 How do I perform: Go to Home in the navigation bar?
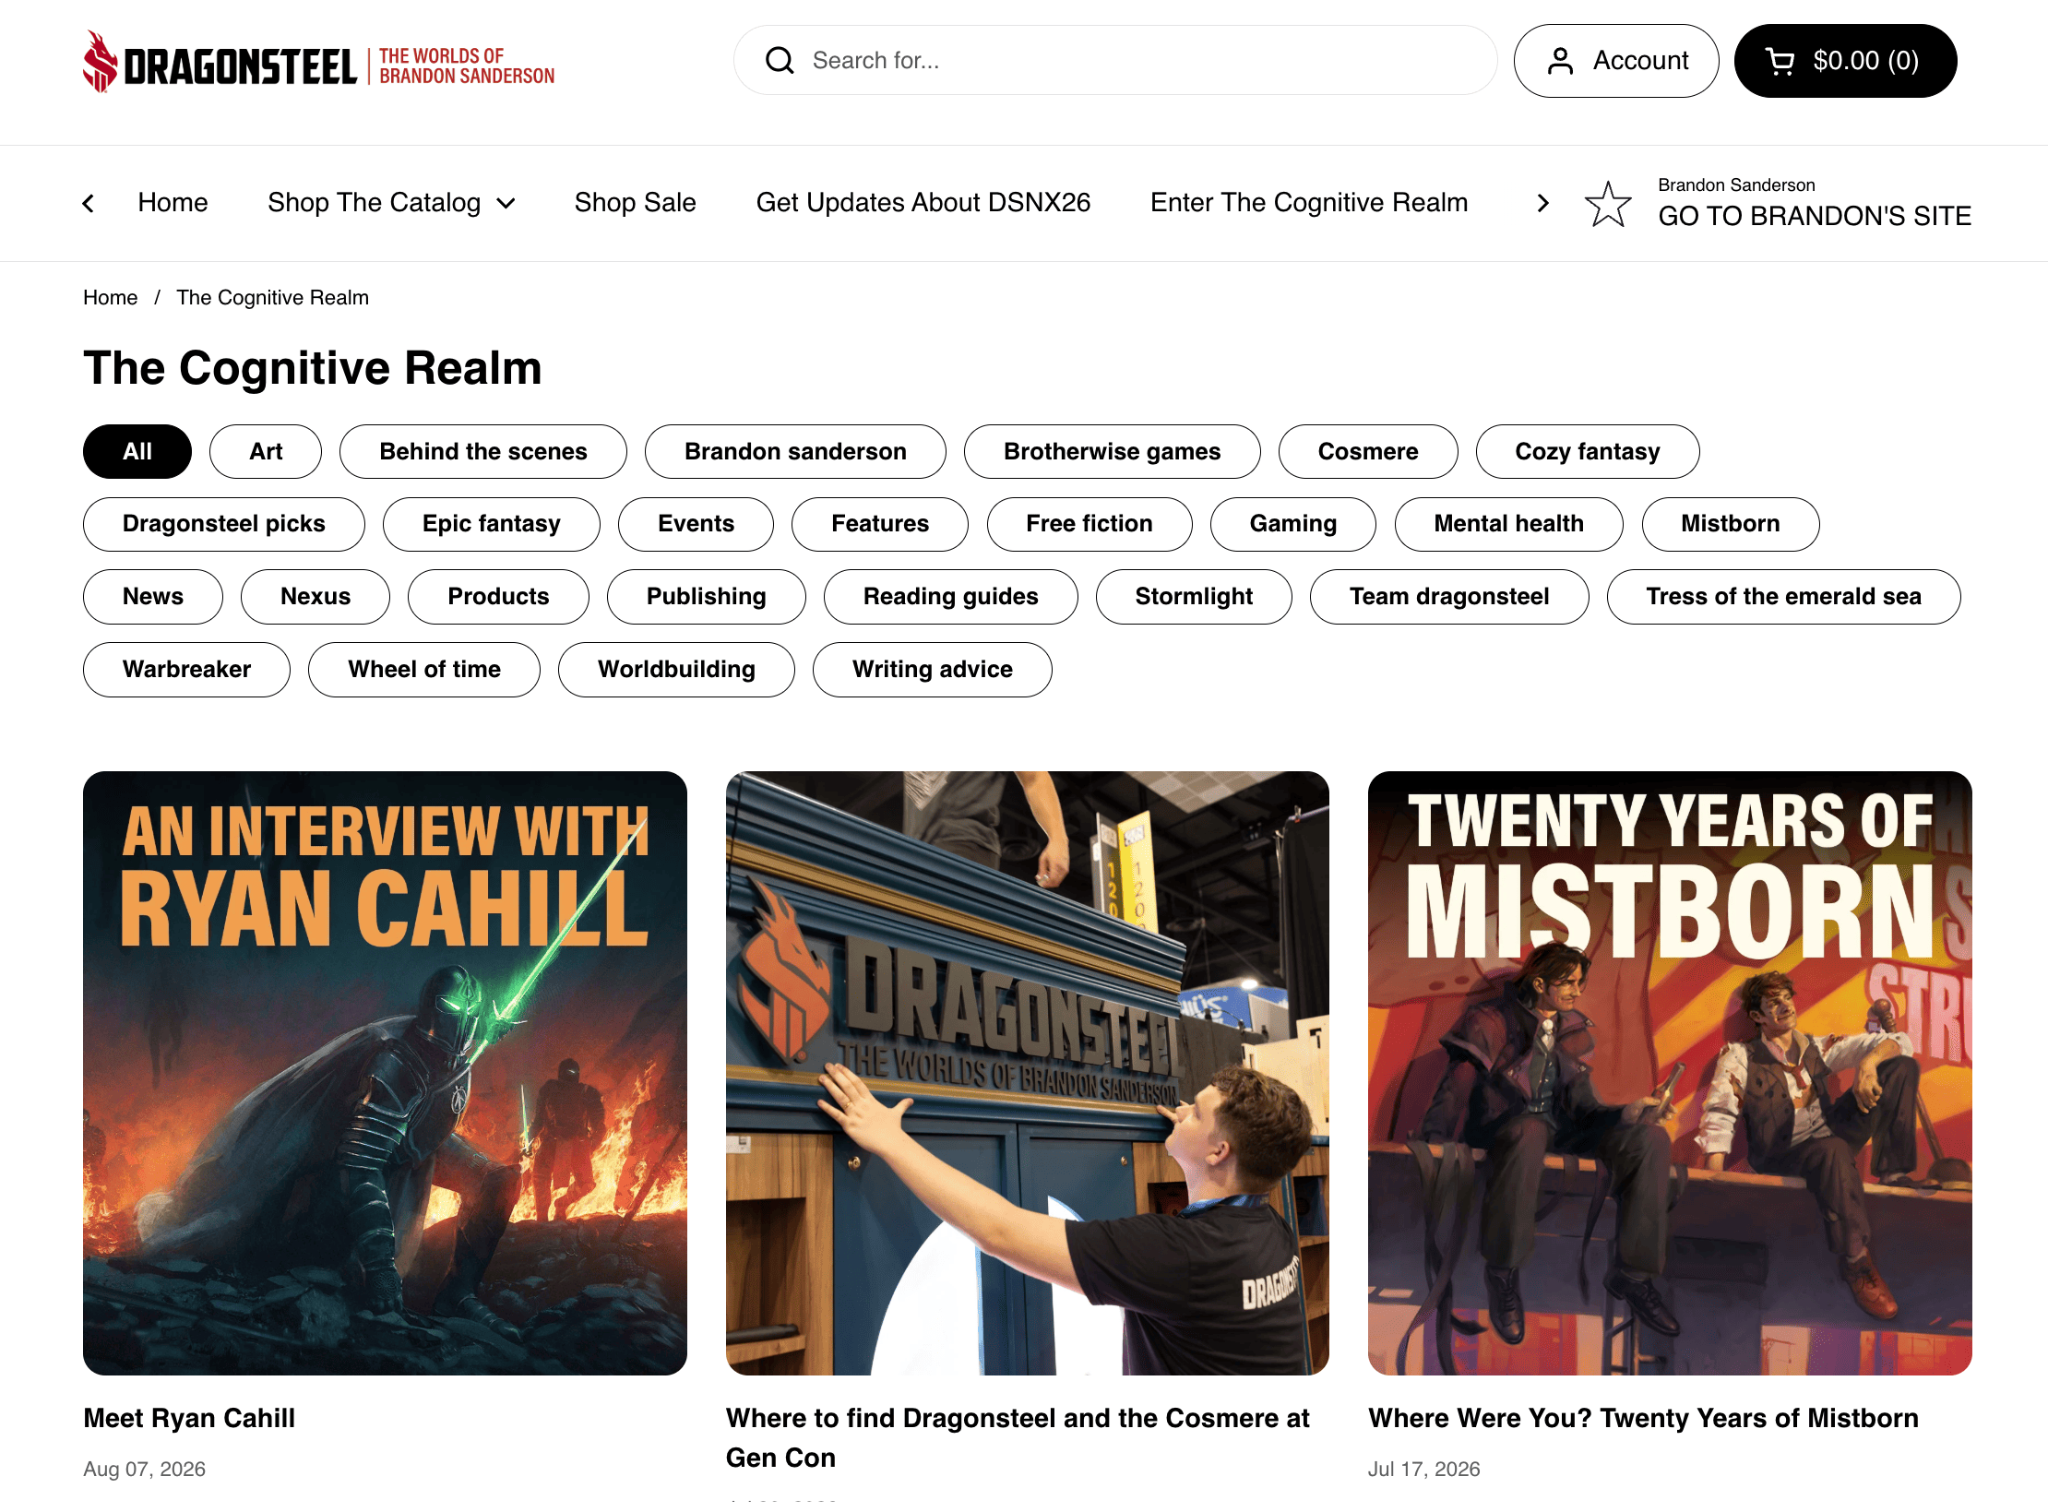[x=173, y=203]
